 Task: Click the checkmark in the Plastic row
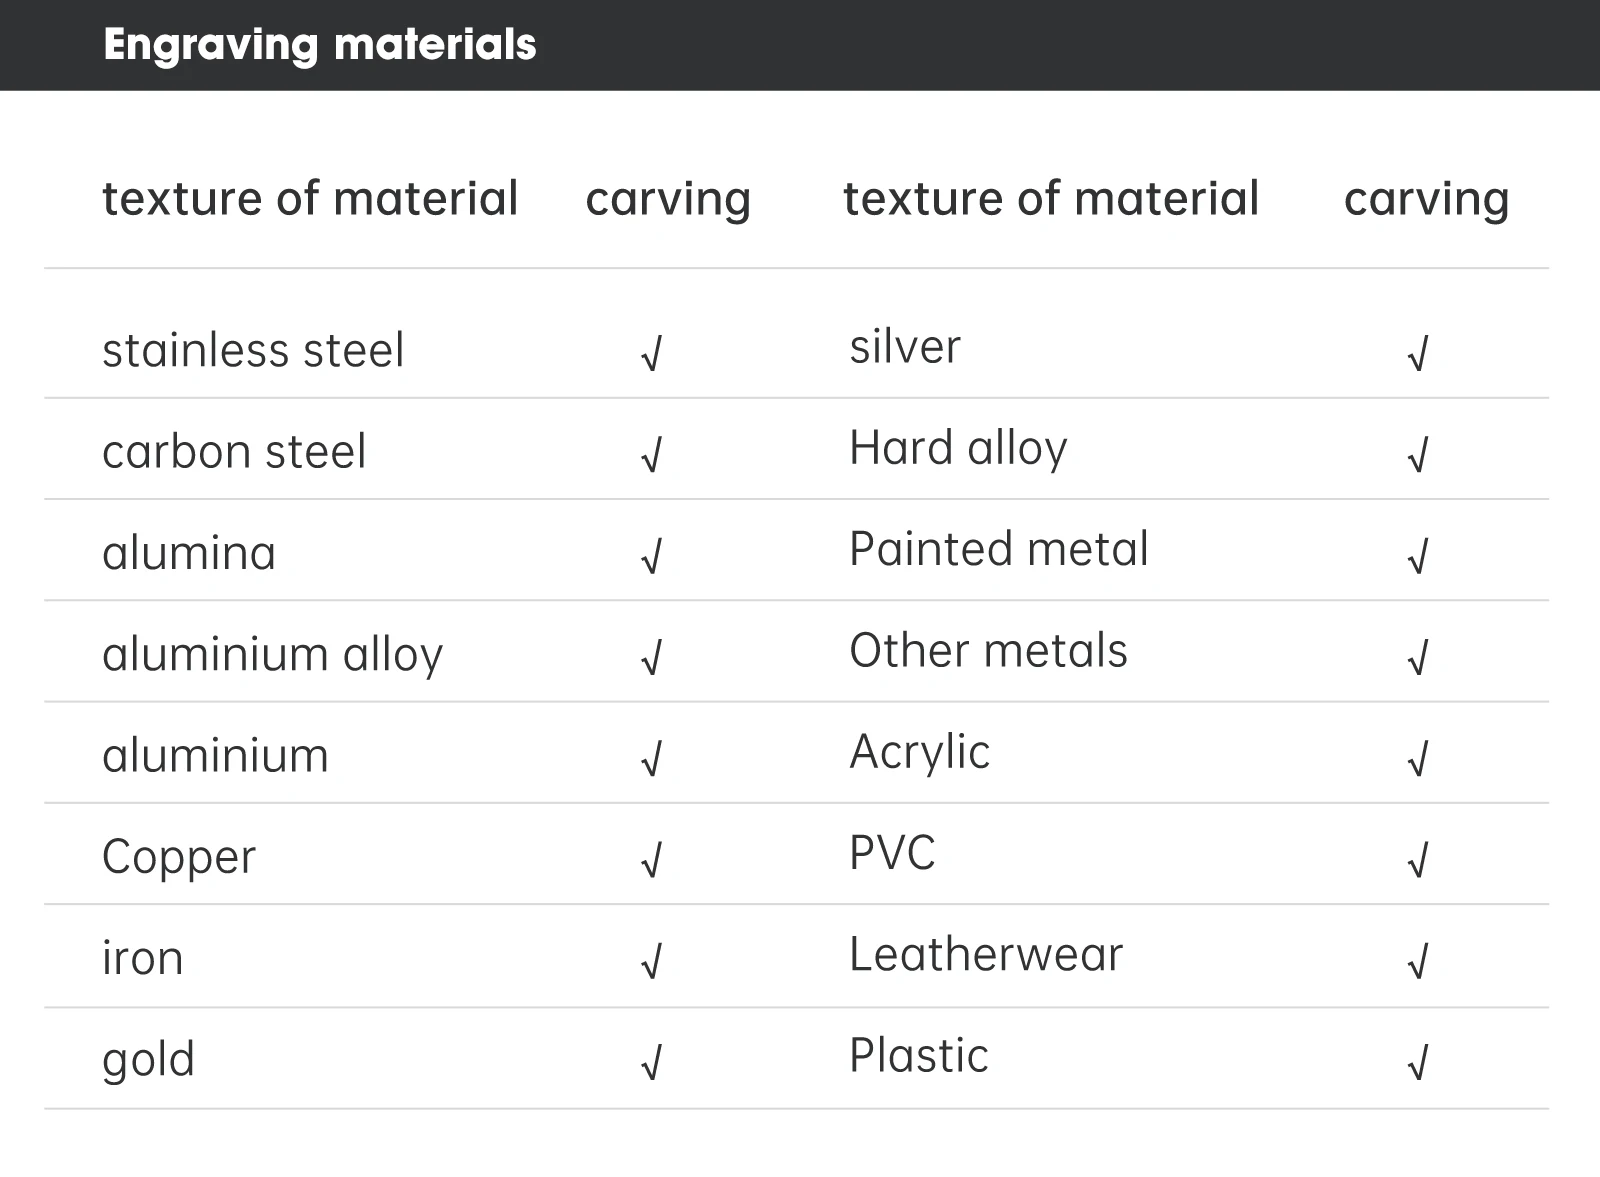(x=1417, y=1064)
